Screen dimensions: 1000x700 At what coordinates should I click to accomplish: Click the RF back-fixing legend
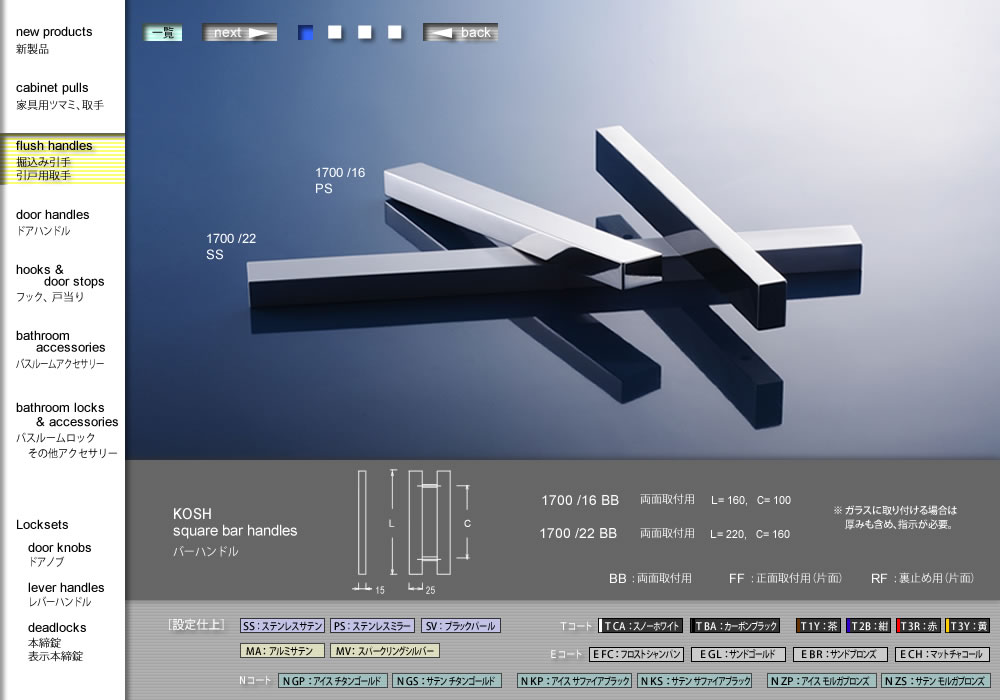pyautogui.click(x=922, y=578)
